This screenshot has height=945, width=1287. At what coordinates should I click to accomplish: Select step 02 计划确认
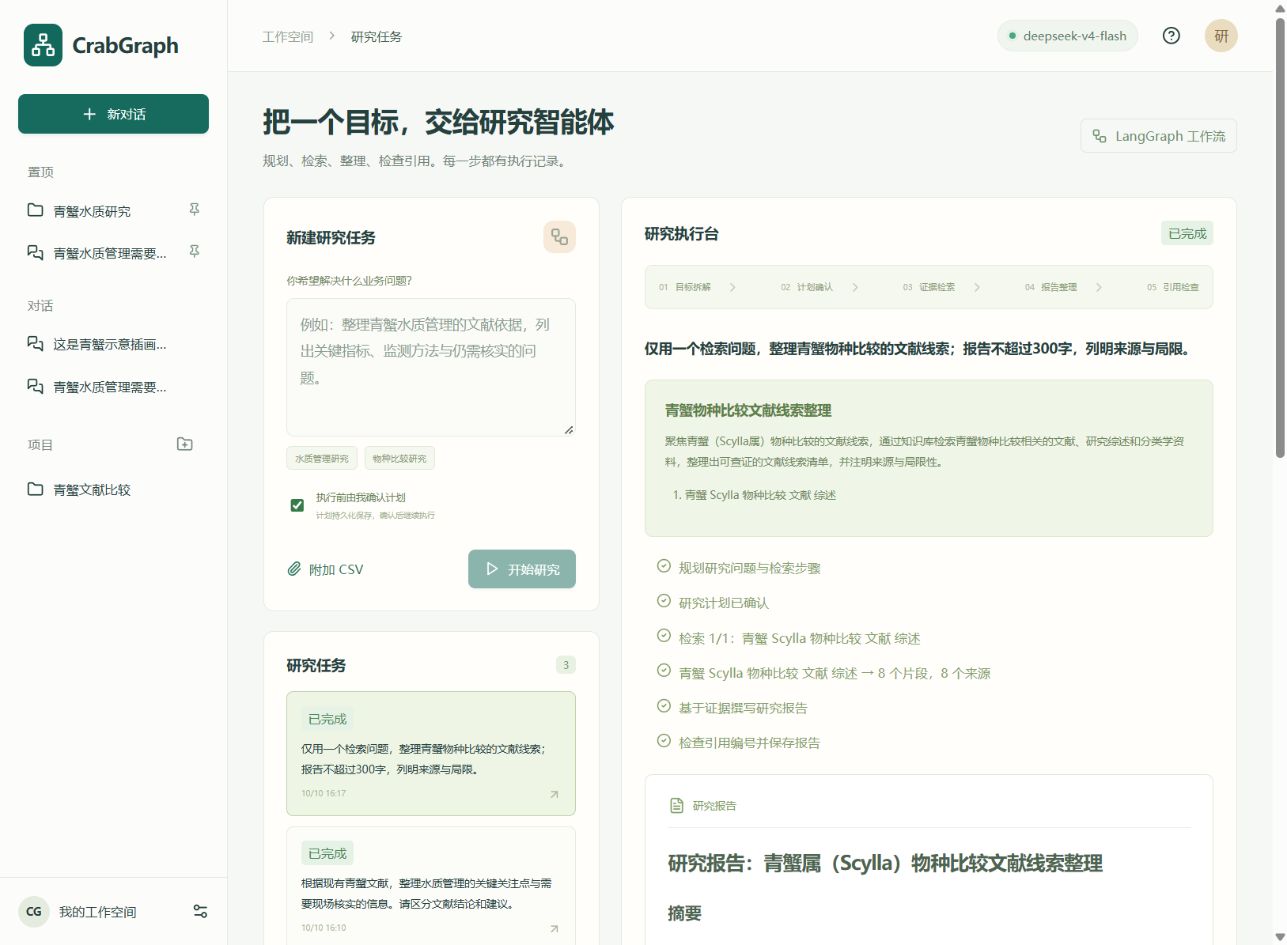807,287
